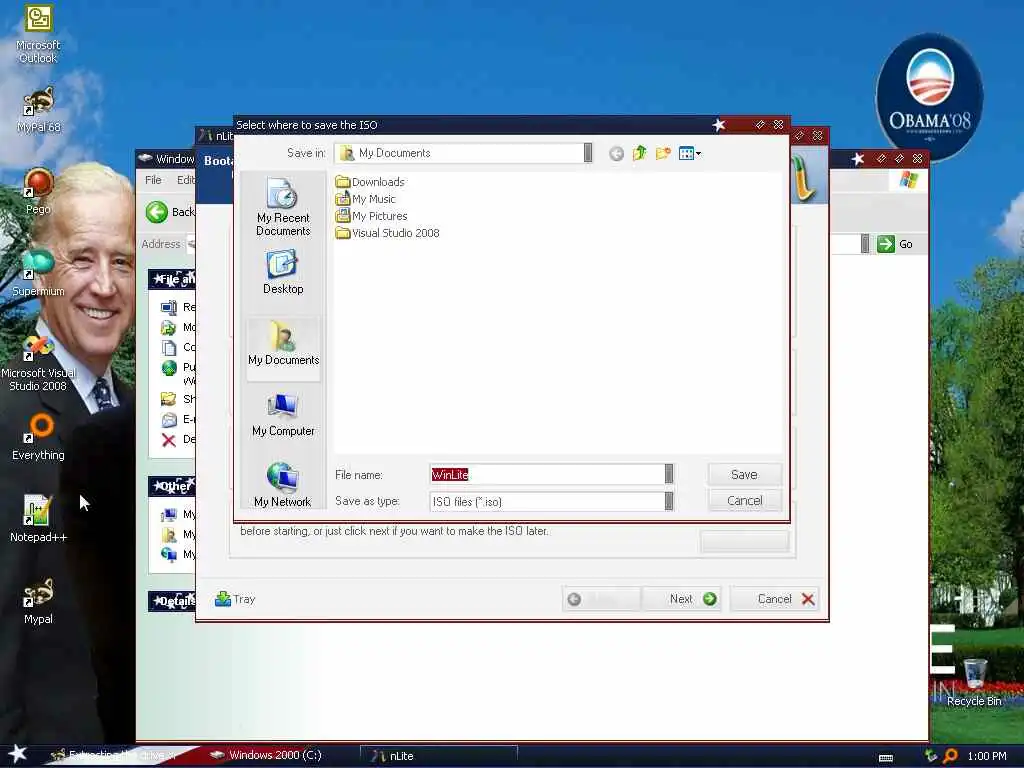Open My Network in places bar
The image size is (1024, 768).
283,485
